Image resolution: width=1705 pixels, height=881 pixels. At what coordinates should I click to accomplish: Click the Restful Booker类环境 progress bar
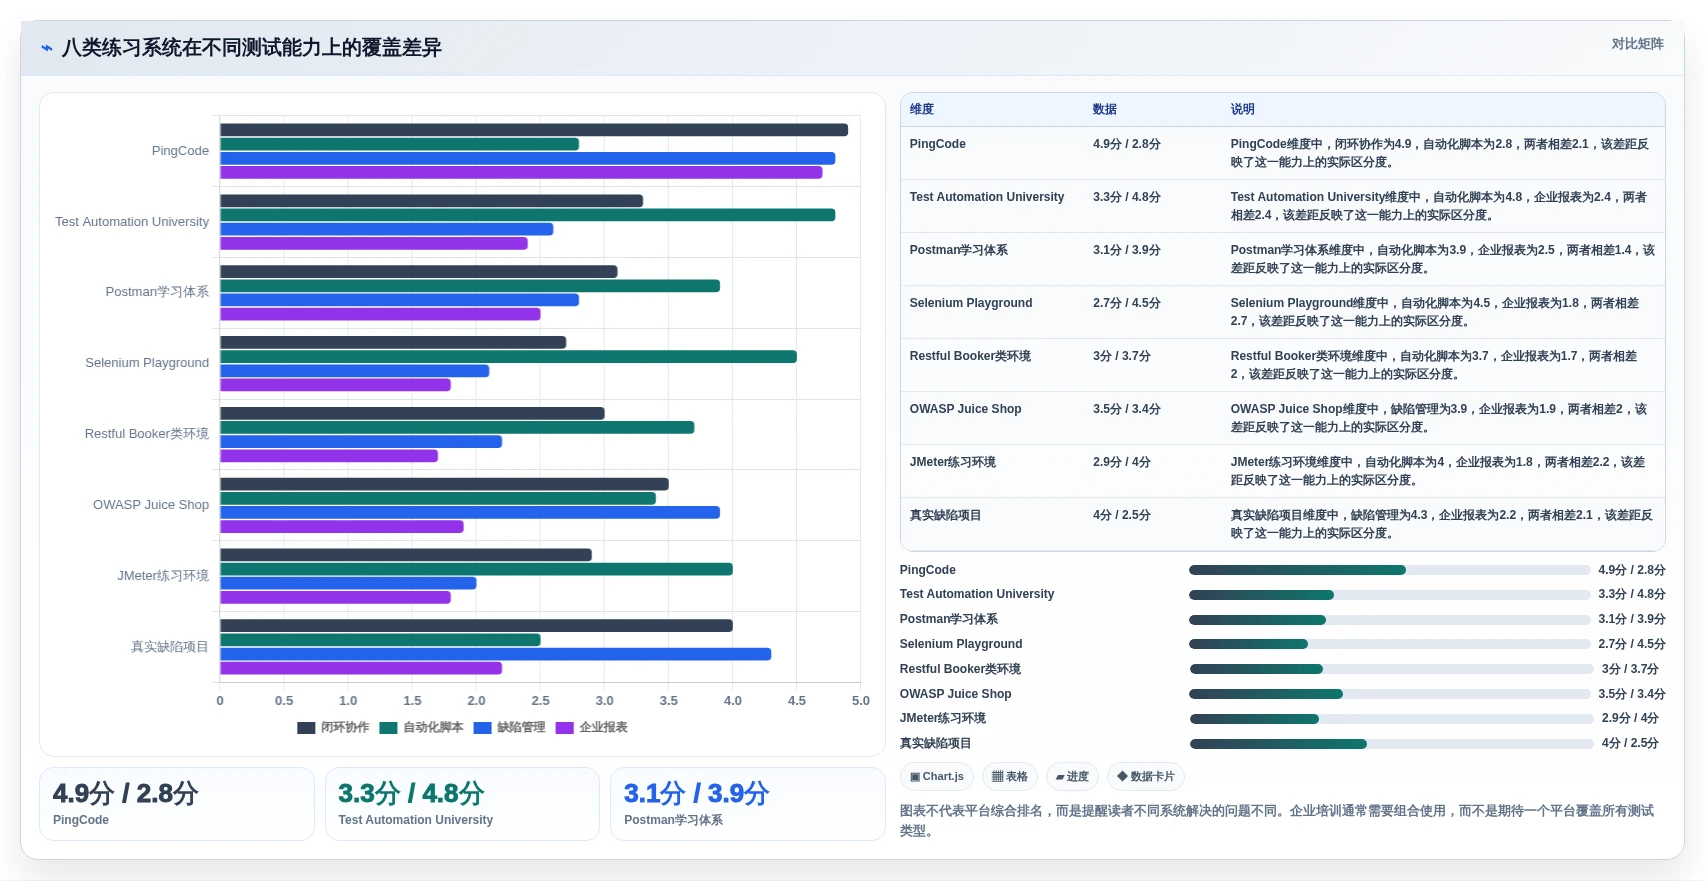tap(1391, 669)
